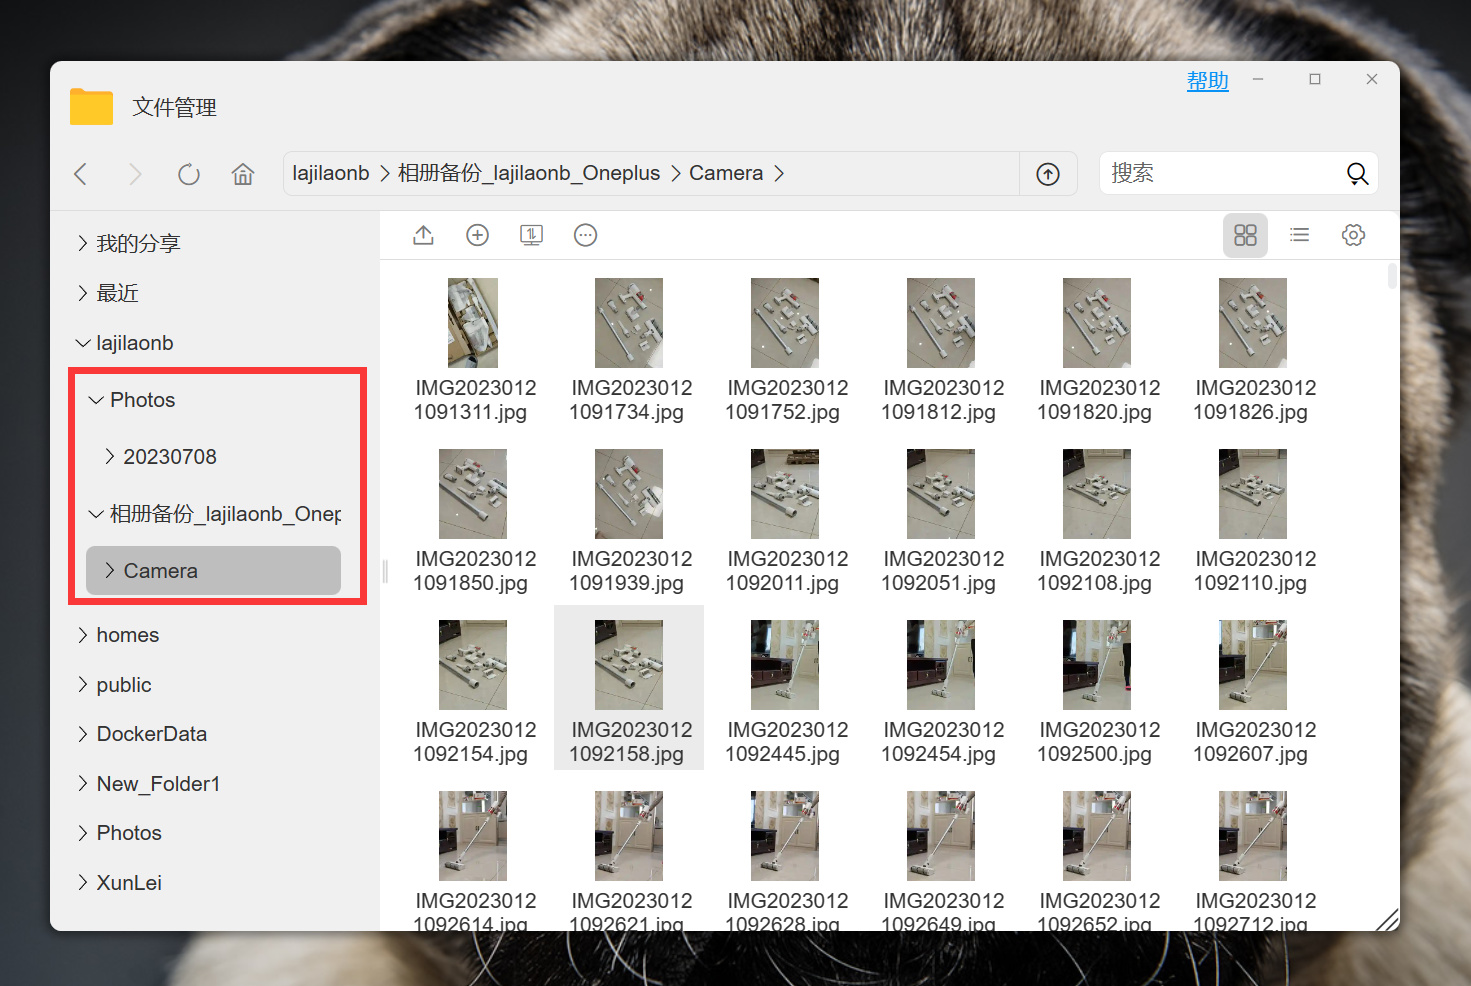Image resolution: width=1471 pixels, height=986 pixels.
Task: Expand the 20230708 folder in the tree
Action: [x=110, y=456]
